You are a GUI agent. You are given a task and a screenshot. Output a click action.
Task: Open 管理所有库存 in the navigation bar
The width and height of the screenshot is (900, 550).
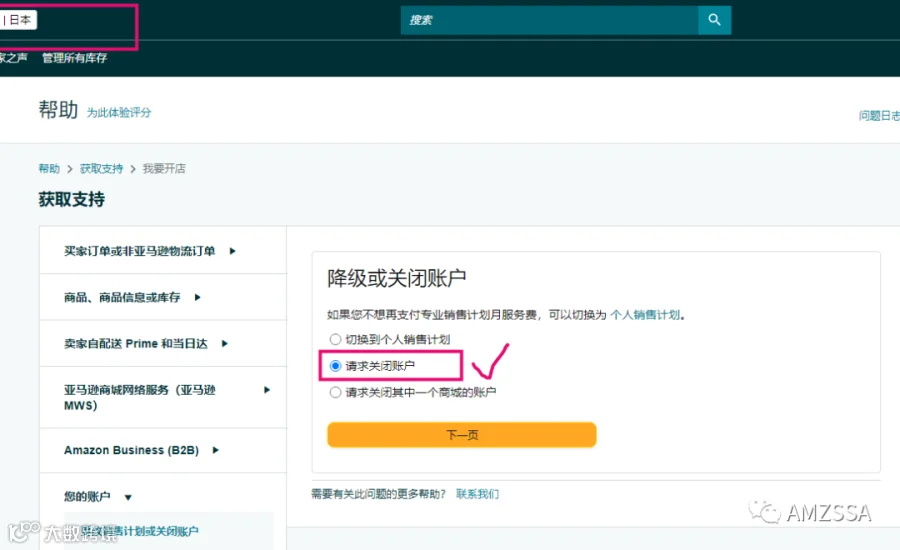click(x=75, y=57)
